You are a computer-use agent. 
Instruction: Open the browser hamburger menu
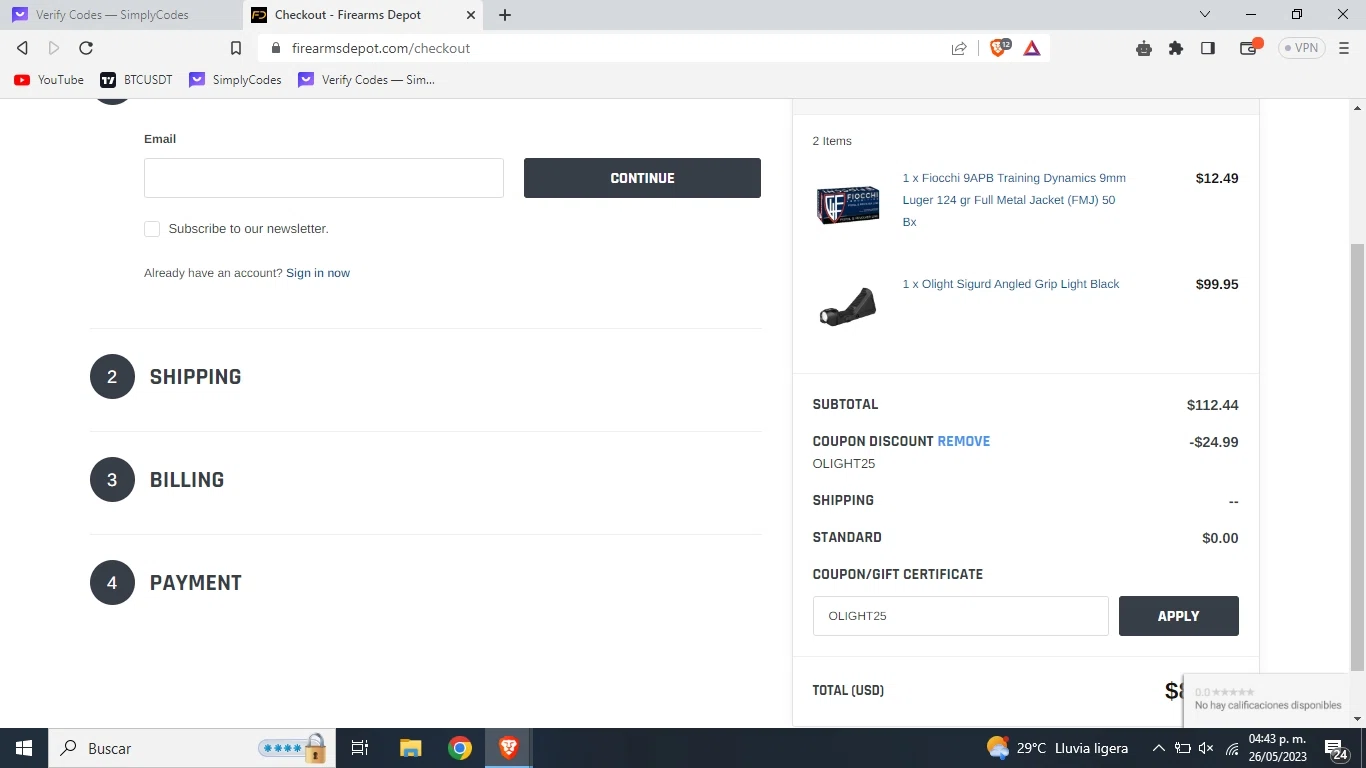click(1344, 48)
